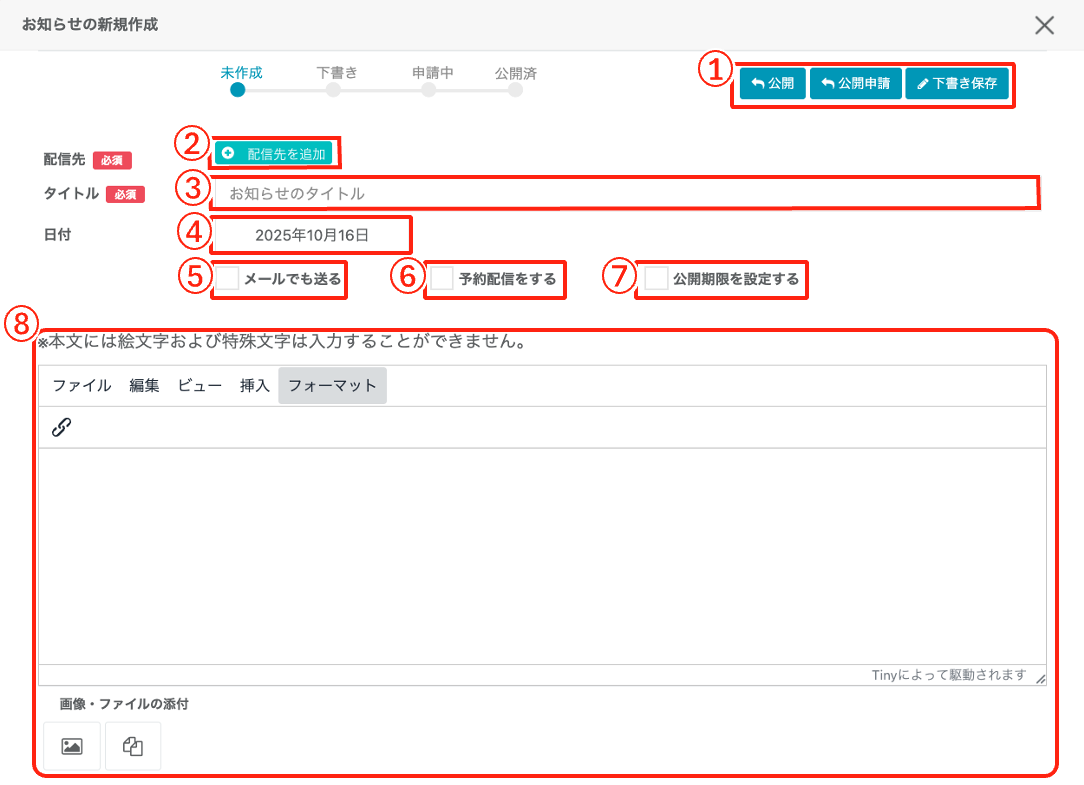Click the insert link icon in editor toolbar
The height and width of the screenshot is (785, 1084).
61,428
